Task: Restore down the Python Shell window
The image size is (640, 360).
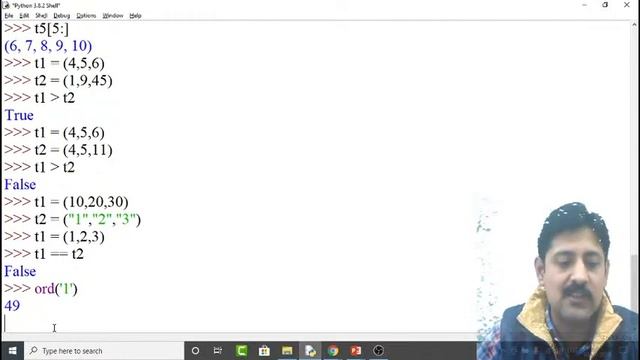Action: point(605,5)
